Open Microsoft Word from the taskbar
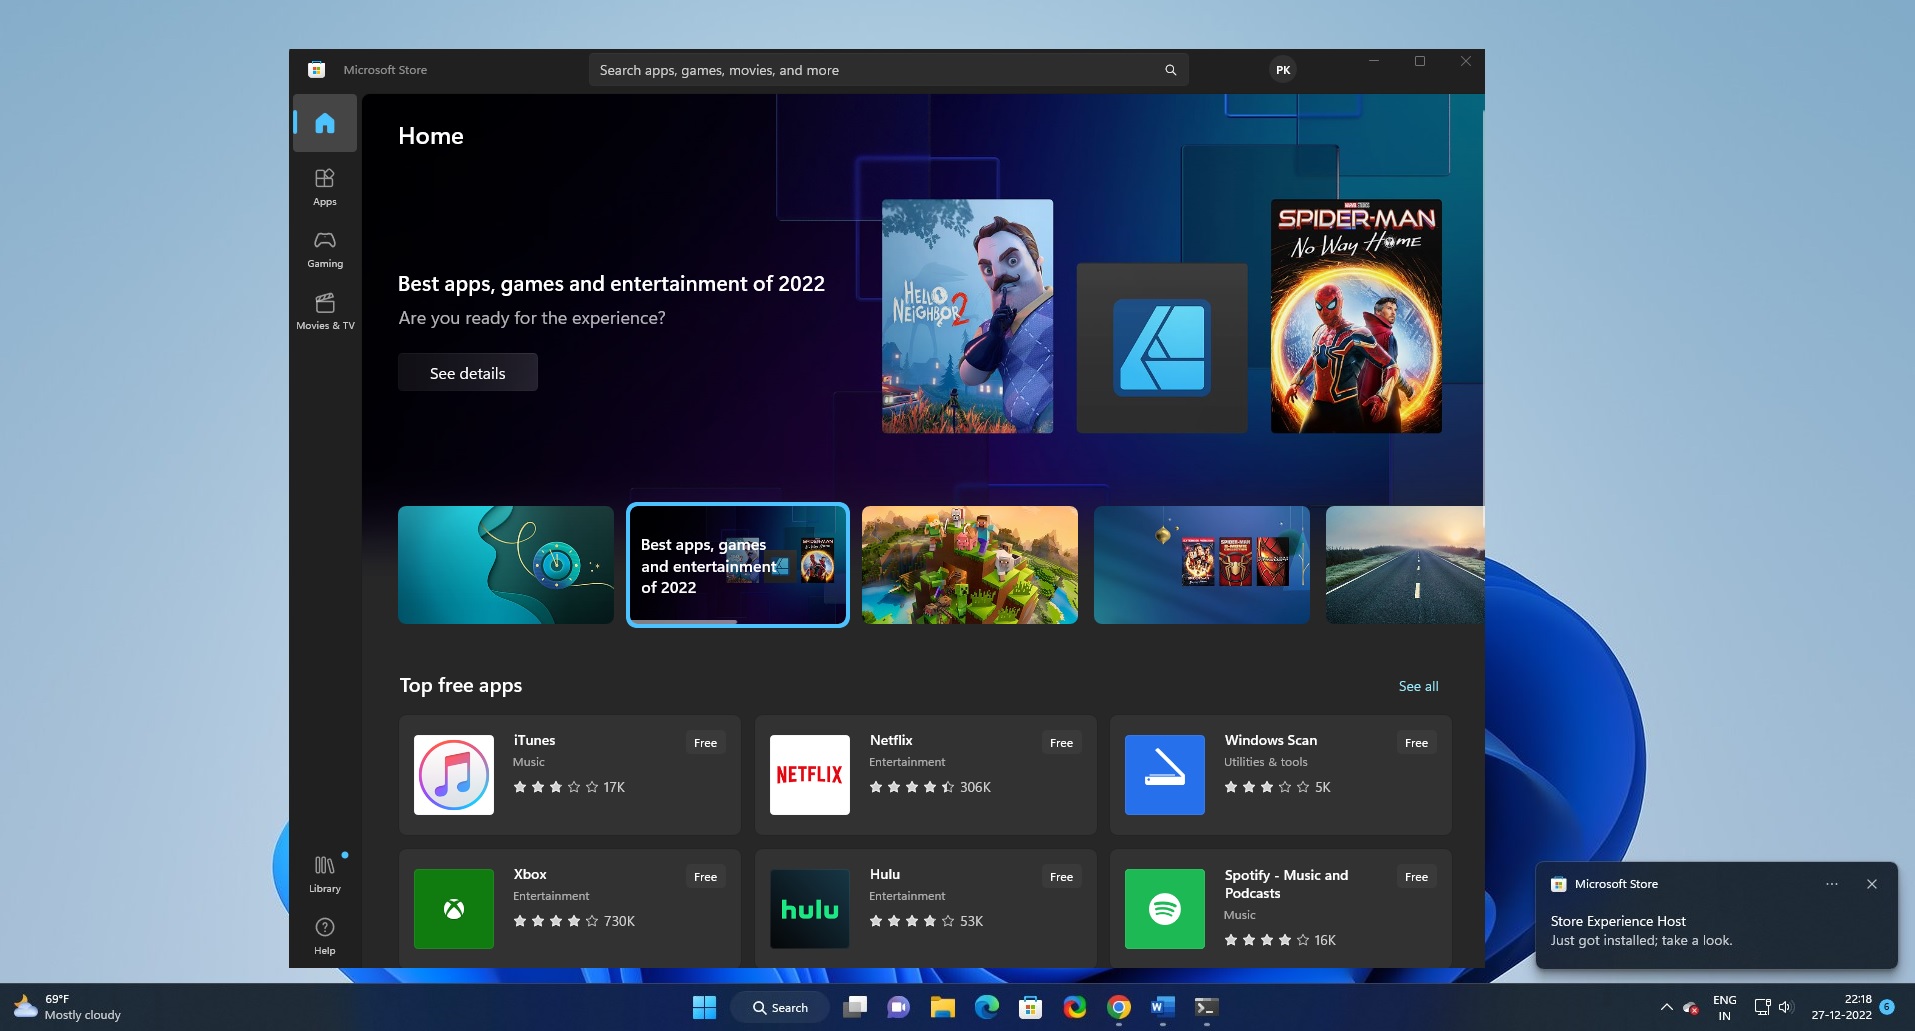 point(1163,1007)
